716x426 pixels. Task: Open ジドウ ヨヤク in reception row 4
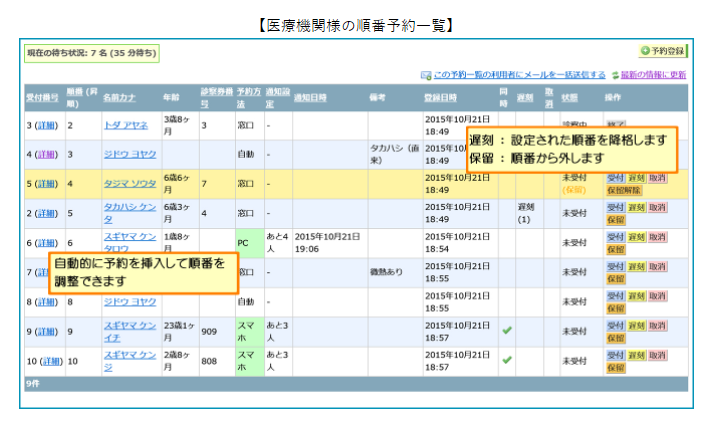pyautogui.click(x=130, y=154)
